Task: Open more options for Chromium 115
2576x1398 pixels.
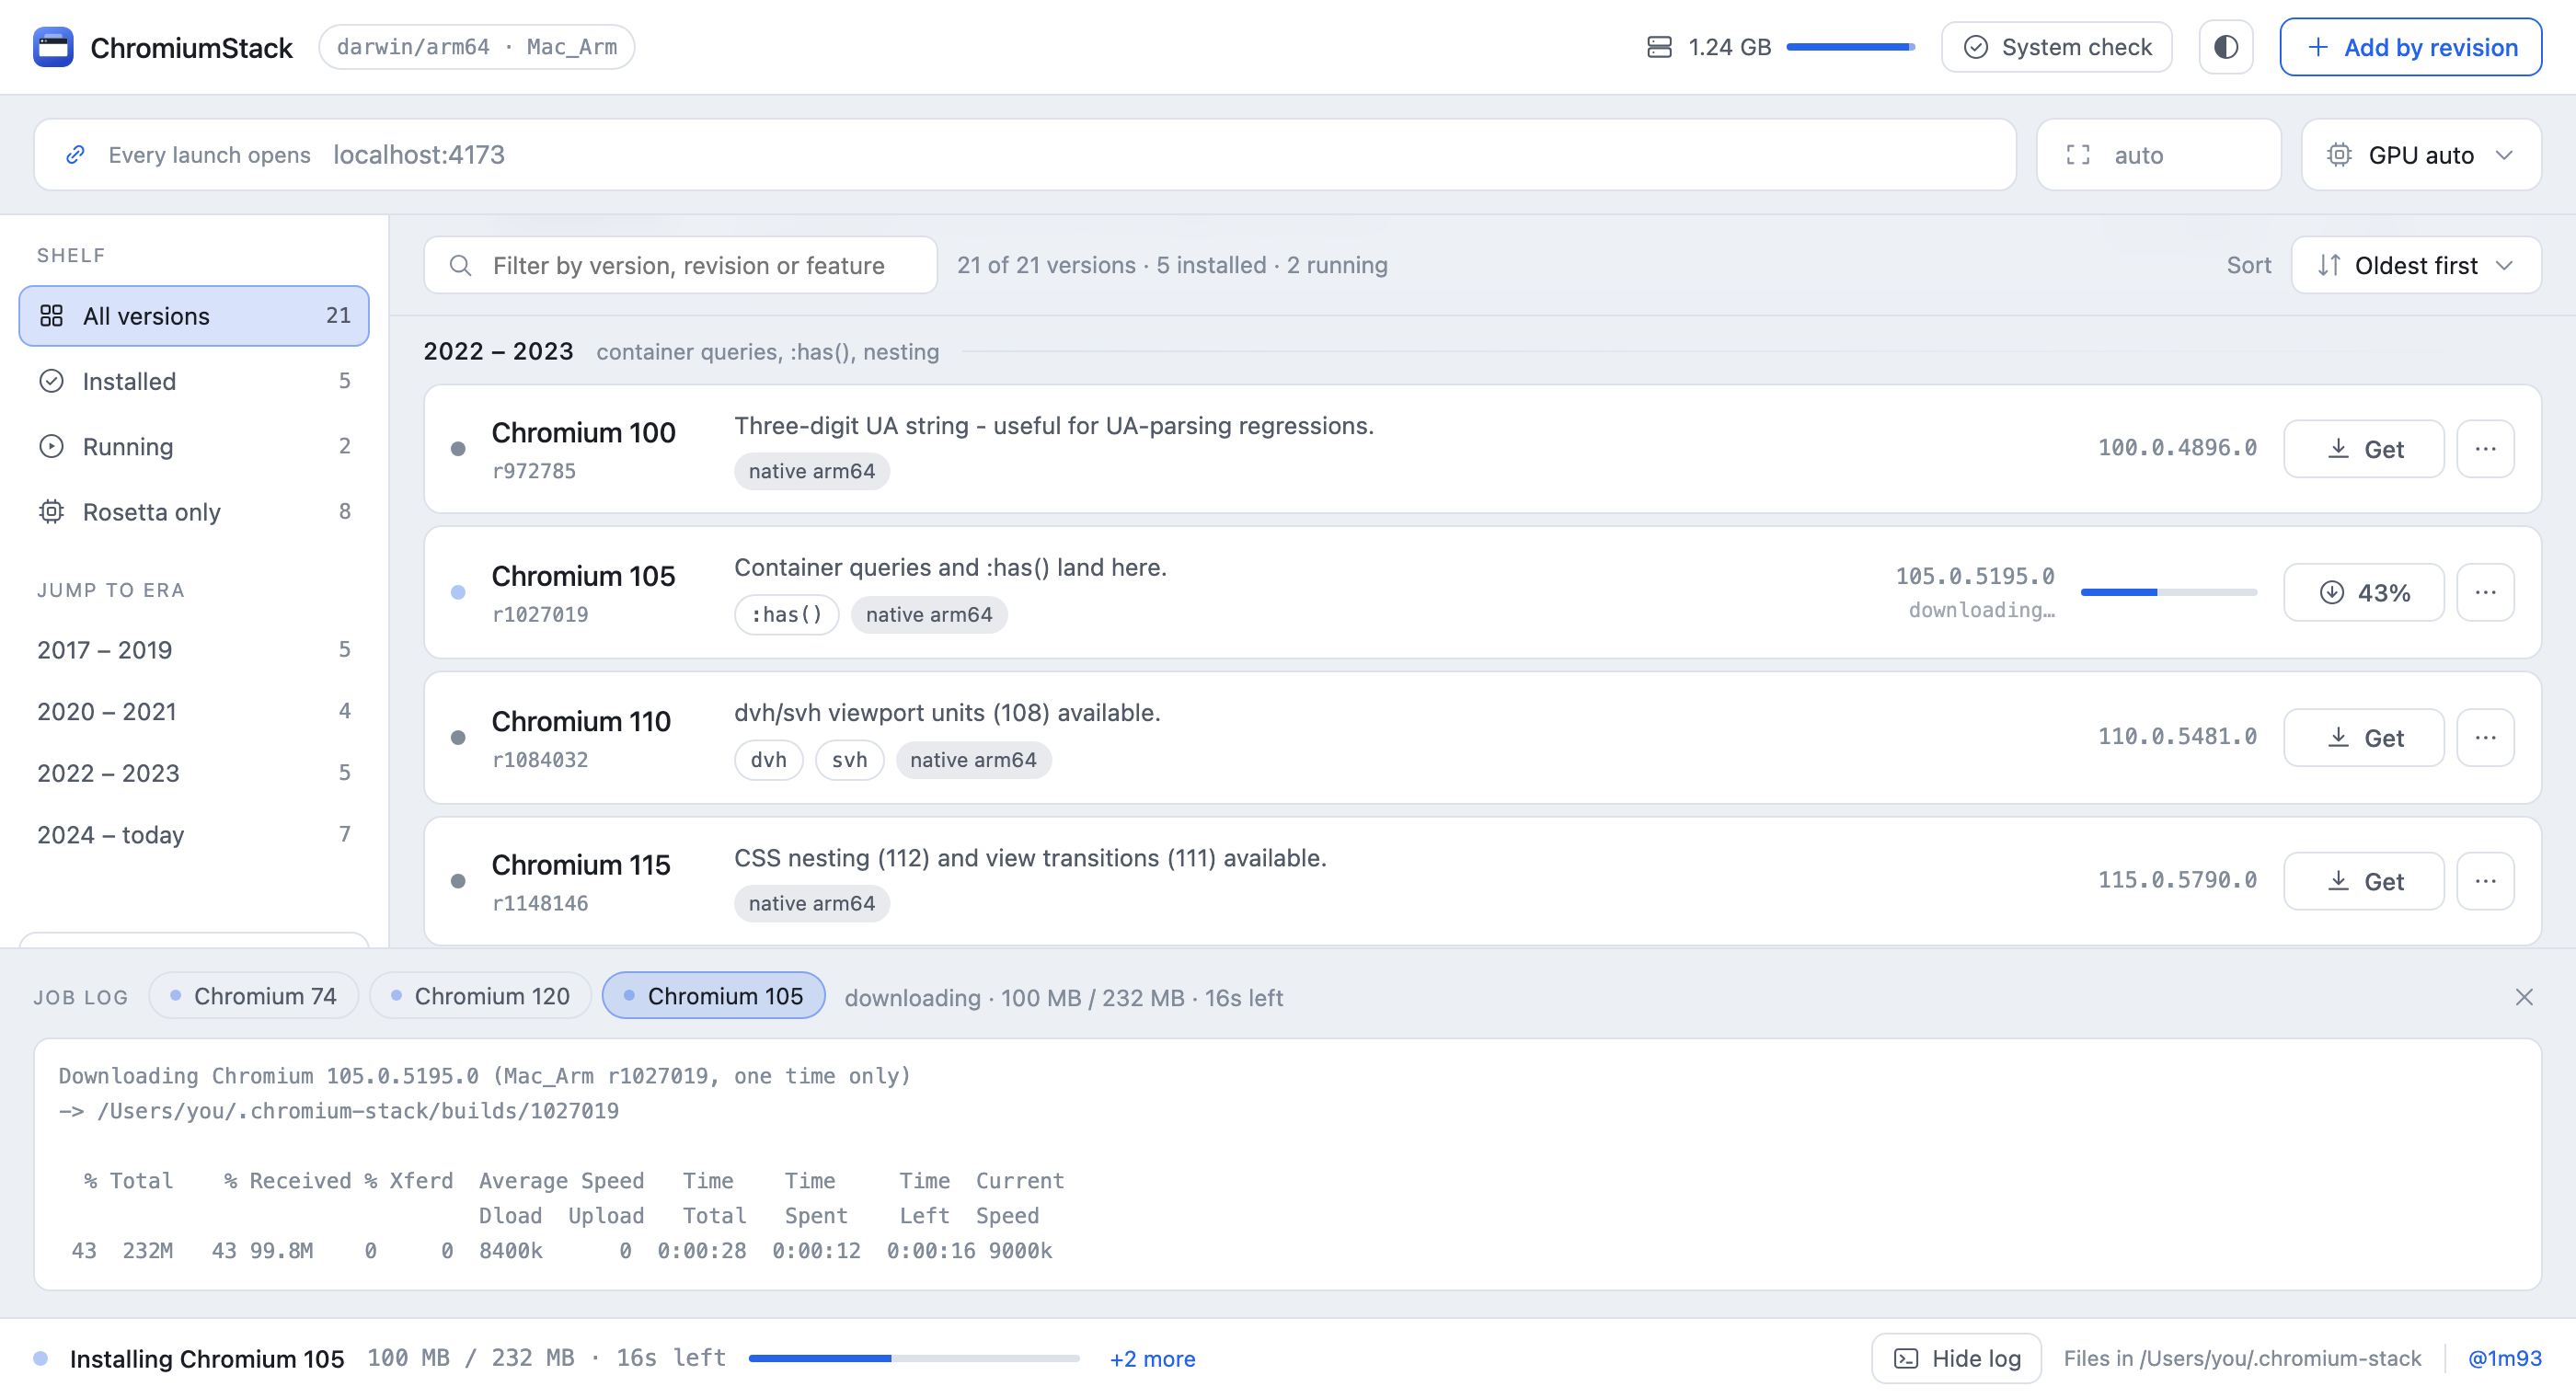Action: coord(2485,882)
